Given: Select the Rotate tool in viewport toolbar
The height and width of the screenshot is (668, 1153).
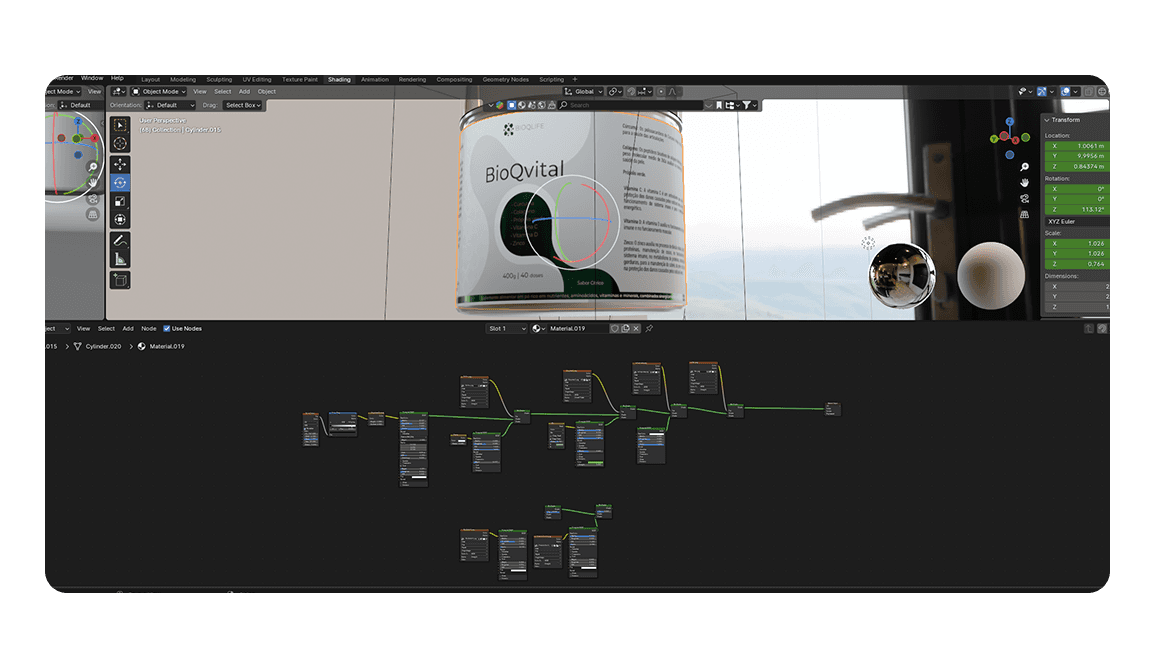Looking at the screenshot, I should pos(120,182).
